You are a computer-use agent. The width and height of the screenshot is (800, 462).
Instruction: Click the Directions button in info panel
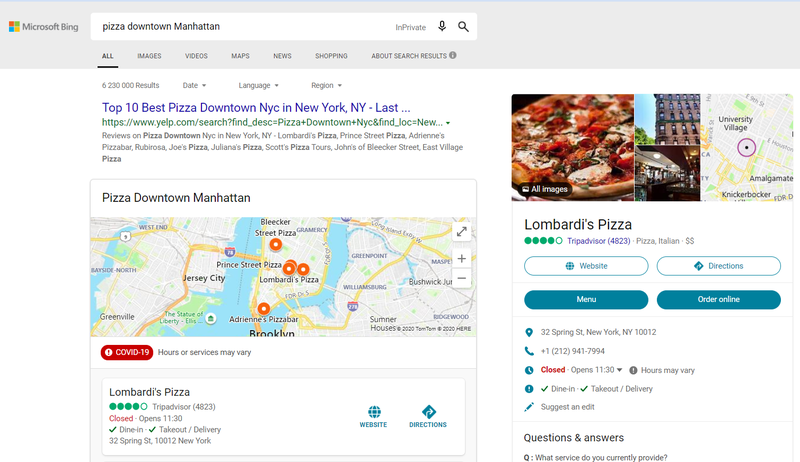pos(718,266)
